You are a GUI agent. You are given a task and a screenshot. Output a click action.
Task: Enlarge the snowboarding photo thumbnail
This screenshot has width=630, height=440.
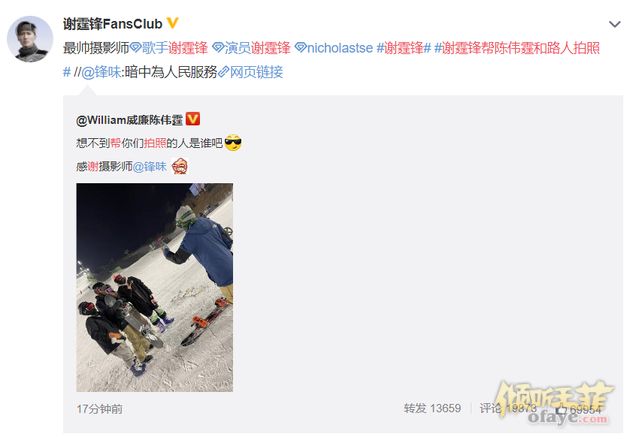click(x=155, y=287)
